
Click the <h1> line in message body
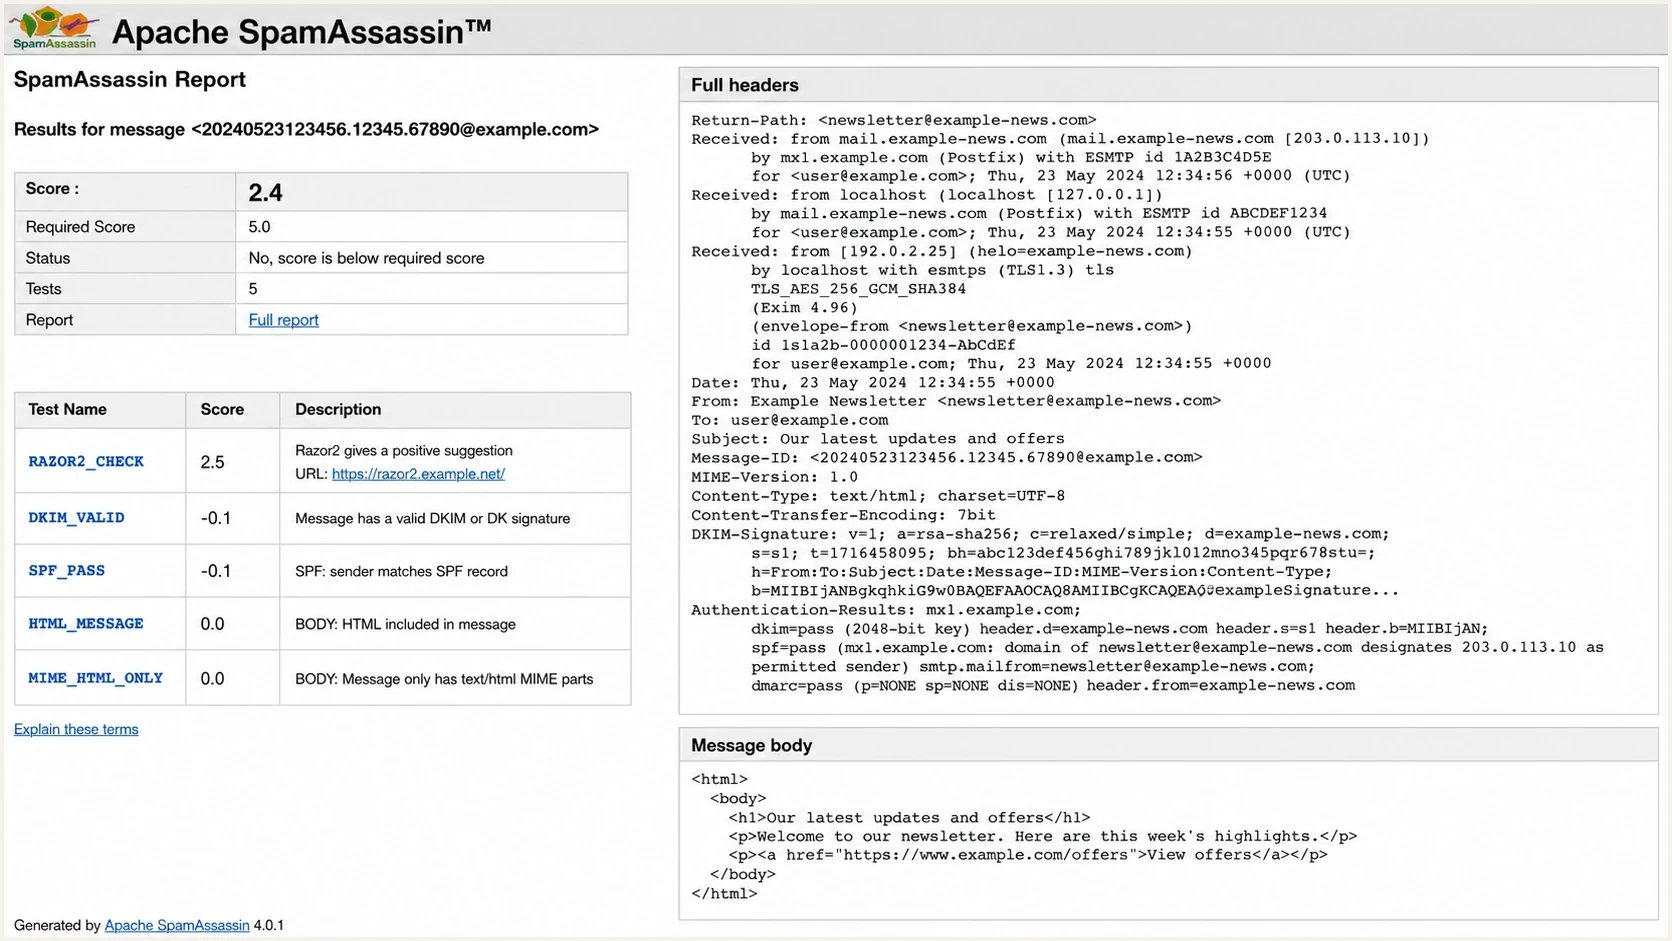909,818
